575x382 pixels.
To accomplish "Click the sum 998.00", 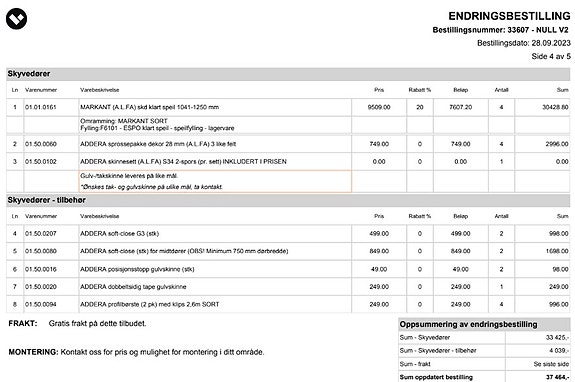I will (558, 234).
